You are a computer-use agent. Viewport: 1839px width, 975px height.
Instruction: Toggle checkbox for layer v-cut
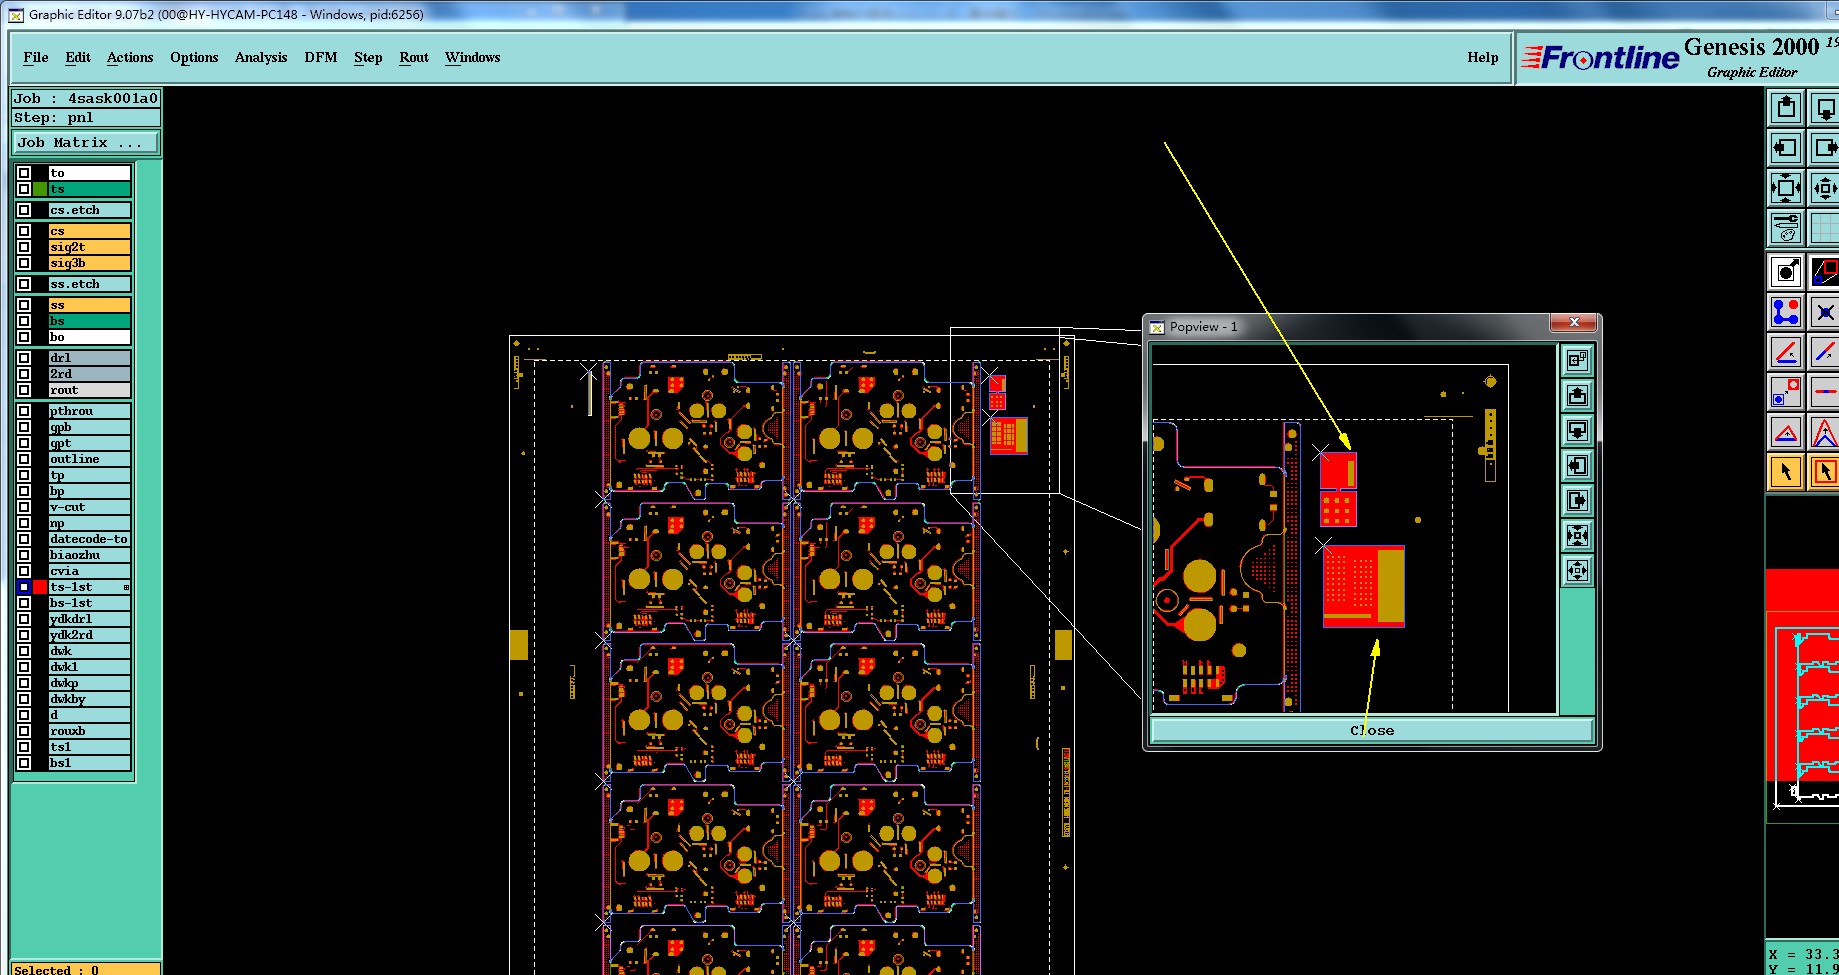click(x=24, y=507)
